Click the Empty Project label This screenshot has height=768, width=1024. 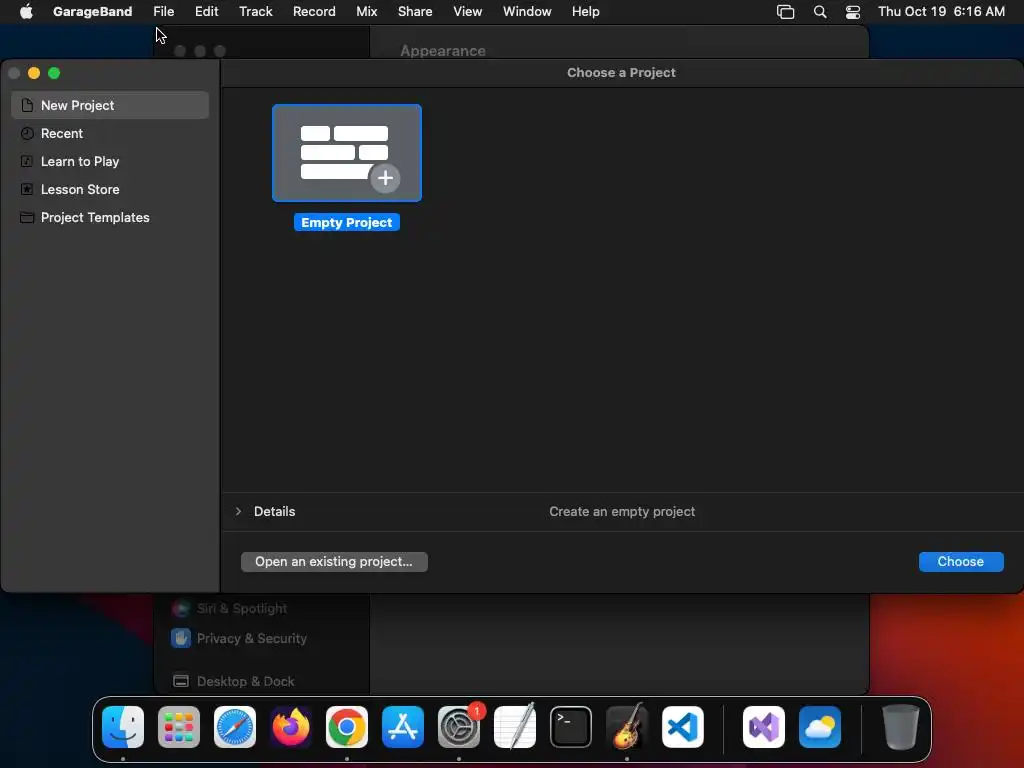pos(347,223)
